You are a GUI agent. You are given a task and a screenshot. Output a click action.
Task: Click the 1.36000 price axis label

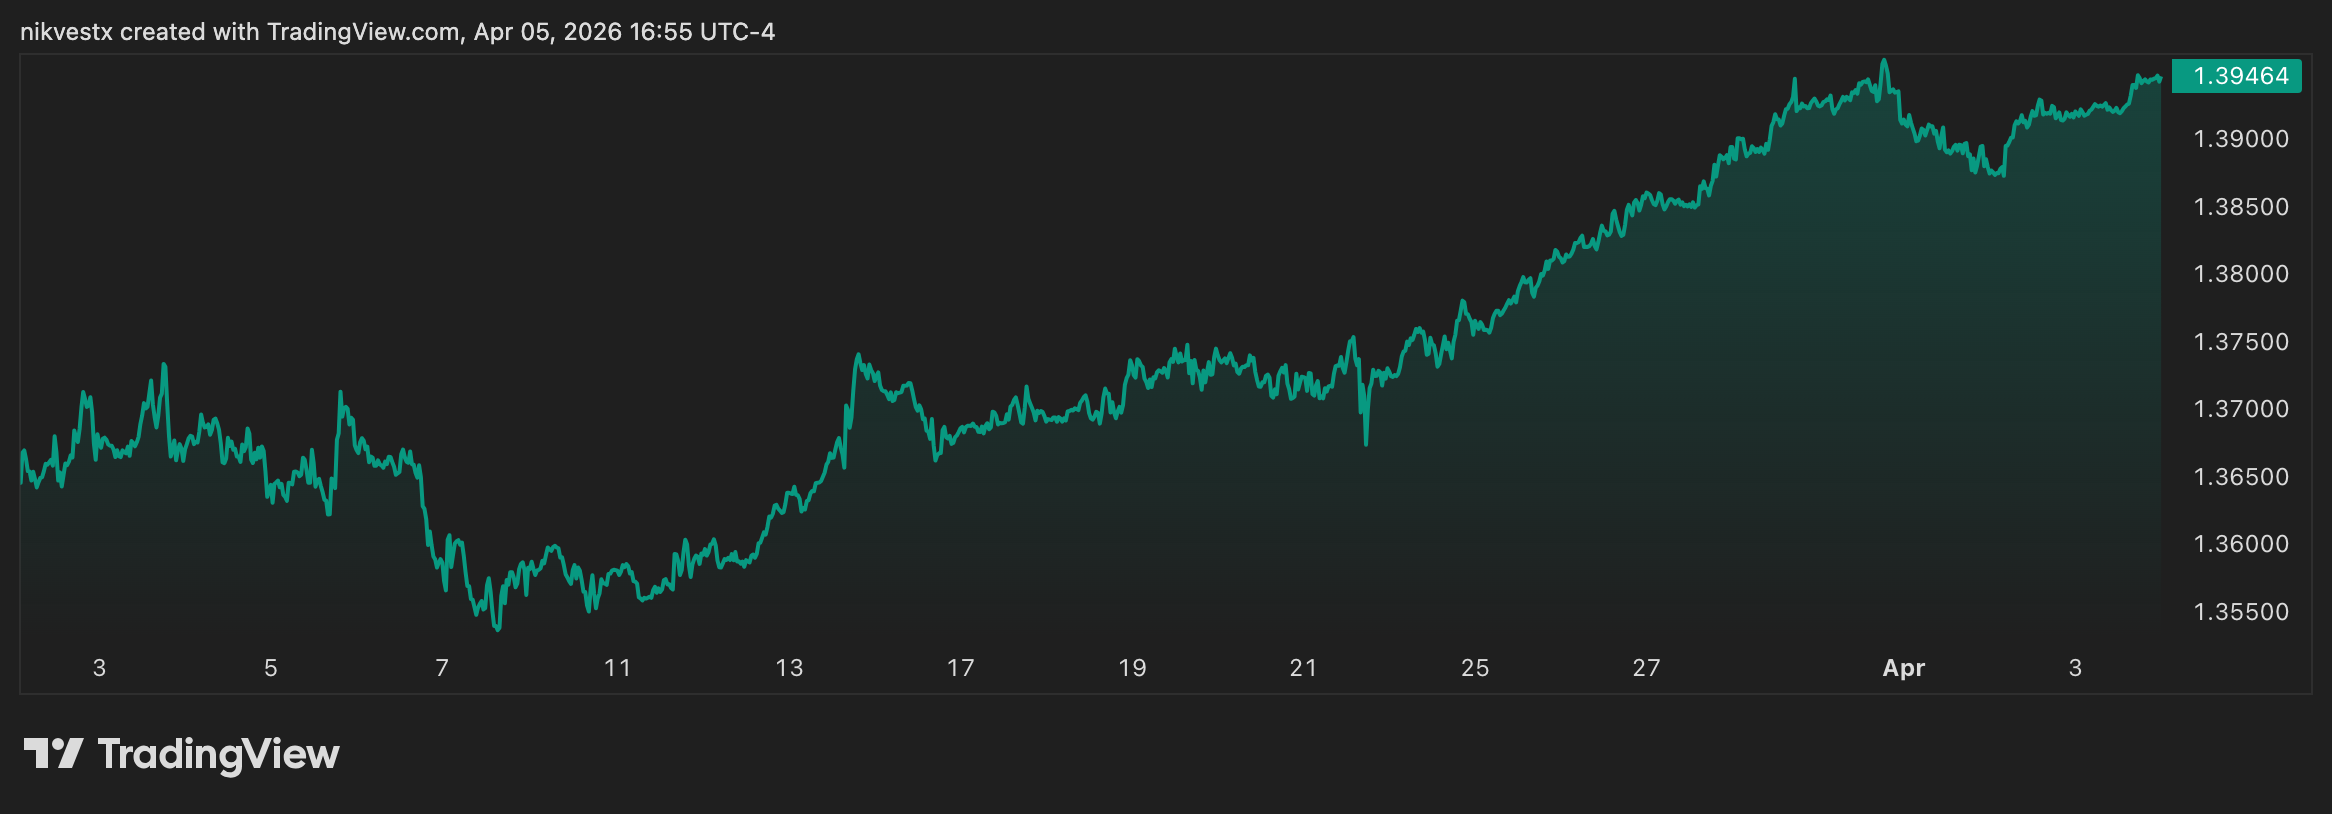point(2240,544)
